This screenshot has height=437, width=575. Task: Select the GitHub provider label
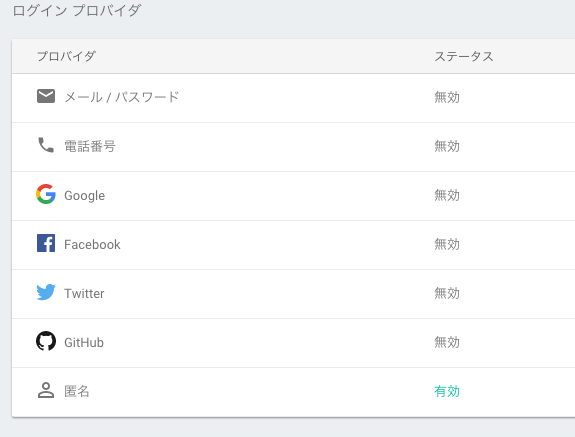pyautogui.click(x=84, y=342)
